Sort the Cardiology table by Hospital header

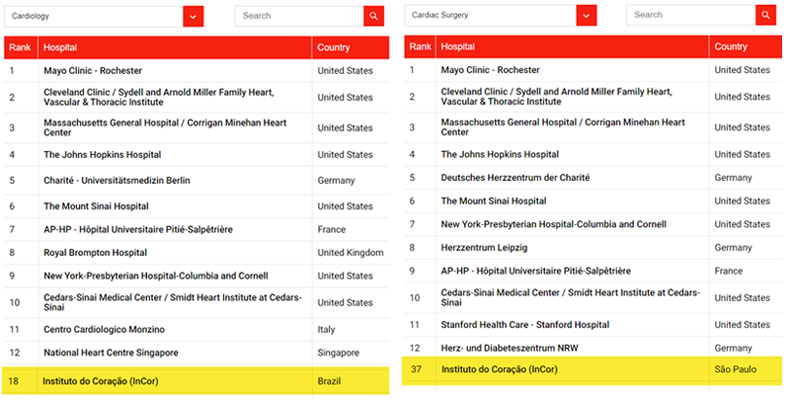point(175,47)
